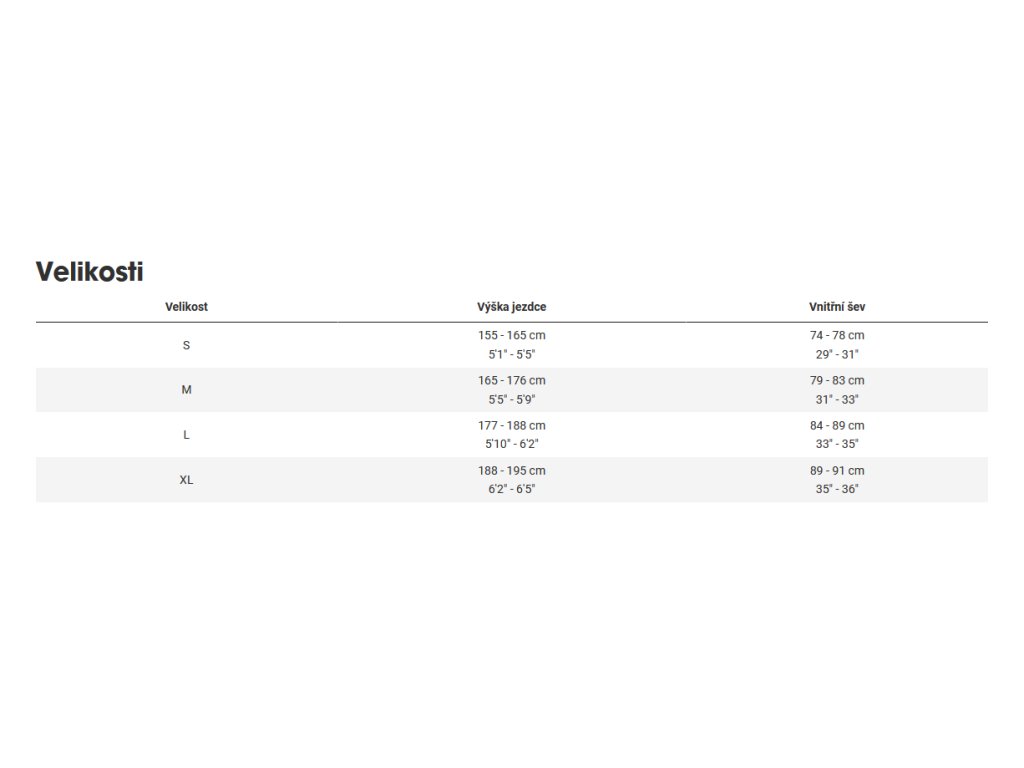1024x768 pixels.
Task: Click inseam value 74 - 78 cm
Action: tap(837, 336)
